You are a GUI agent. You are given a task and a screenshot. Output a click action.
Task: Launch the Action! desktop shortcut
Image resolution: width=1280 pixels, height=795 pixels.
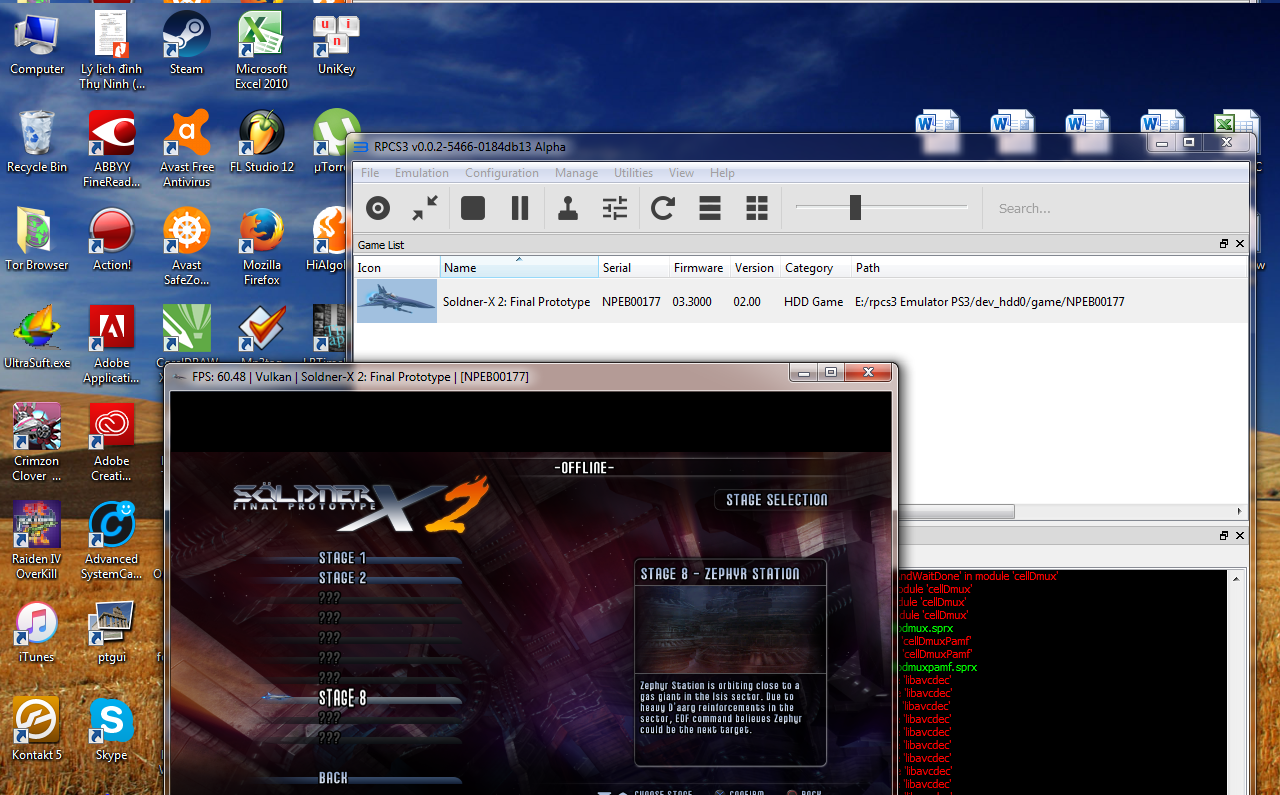[x=112, y=240]
